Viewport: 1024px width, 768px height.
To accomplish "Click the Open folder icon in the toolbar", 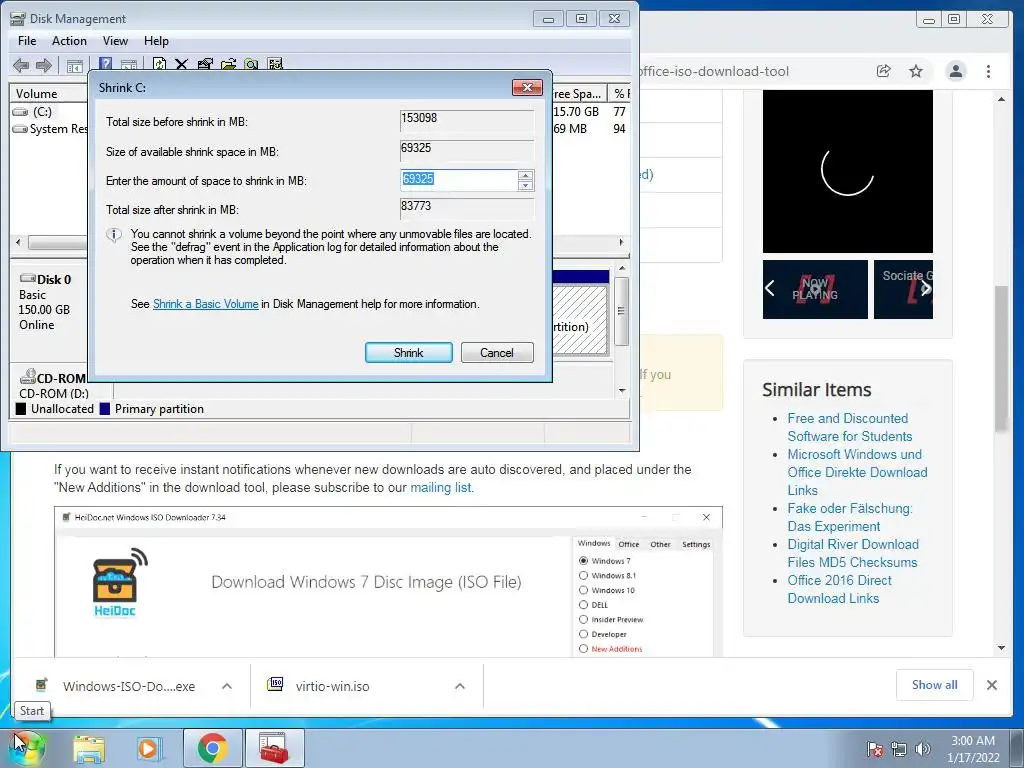I will point(228,64).
